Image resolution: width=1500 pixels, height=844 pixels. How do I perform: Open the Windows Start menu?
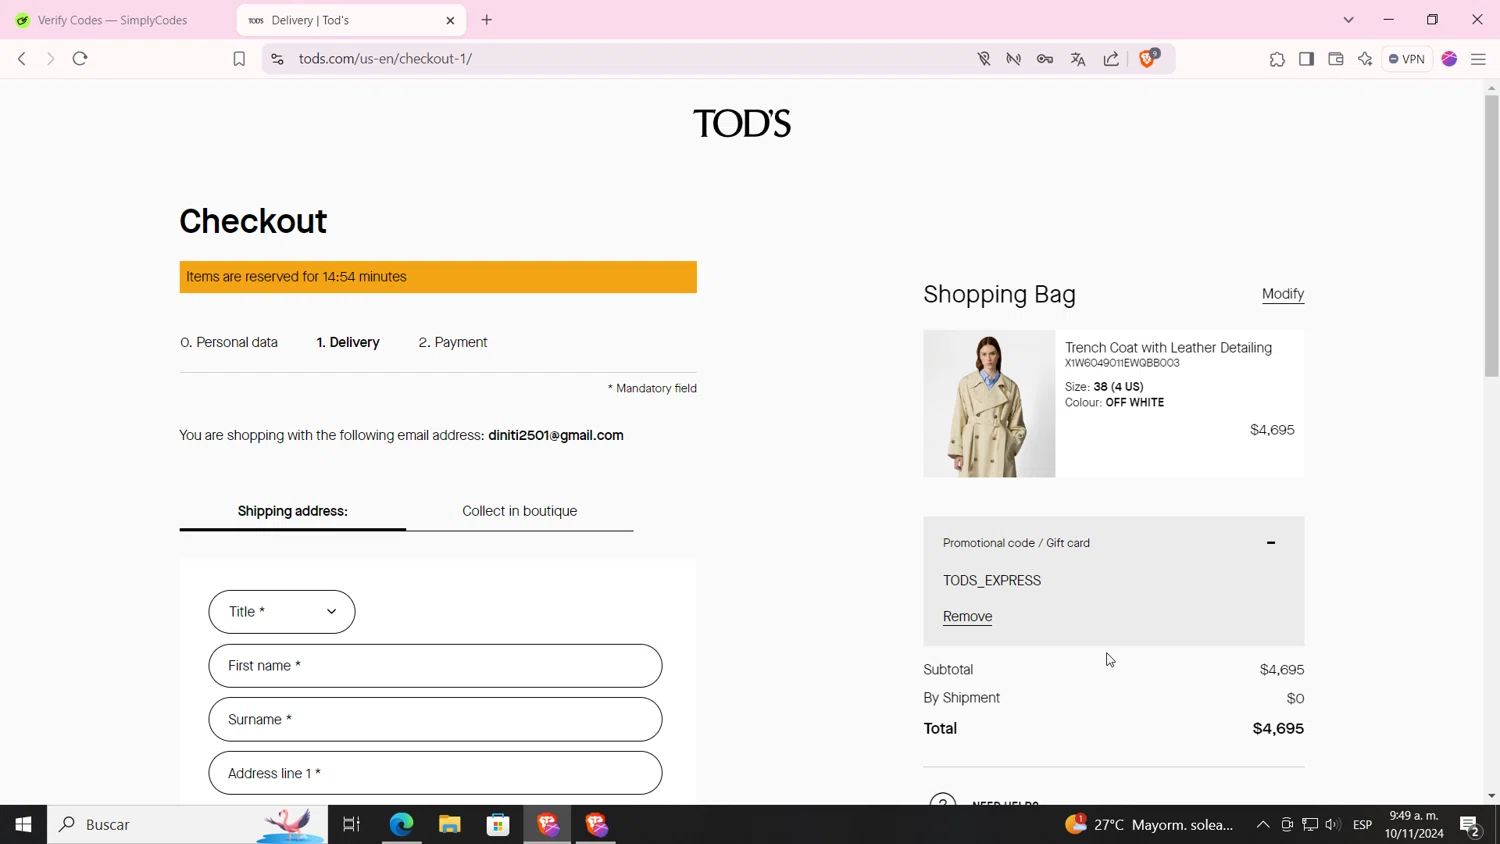click(x=23, y=825)
